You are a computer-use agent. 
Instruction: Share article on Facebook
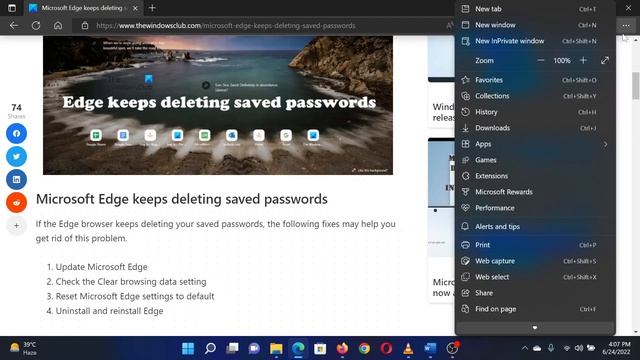[16, 133]
